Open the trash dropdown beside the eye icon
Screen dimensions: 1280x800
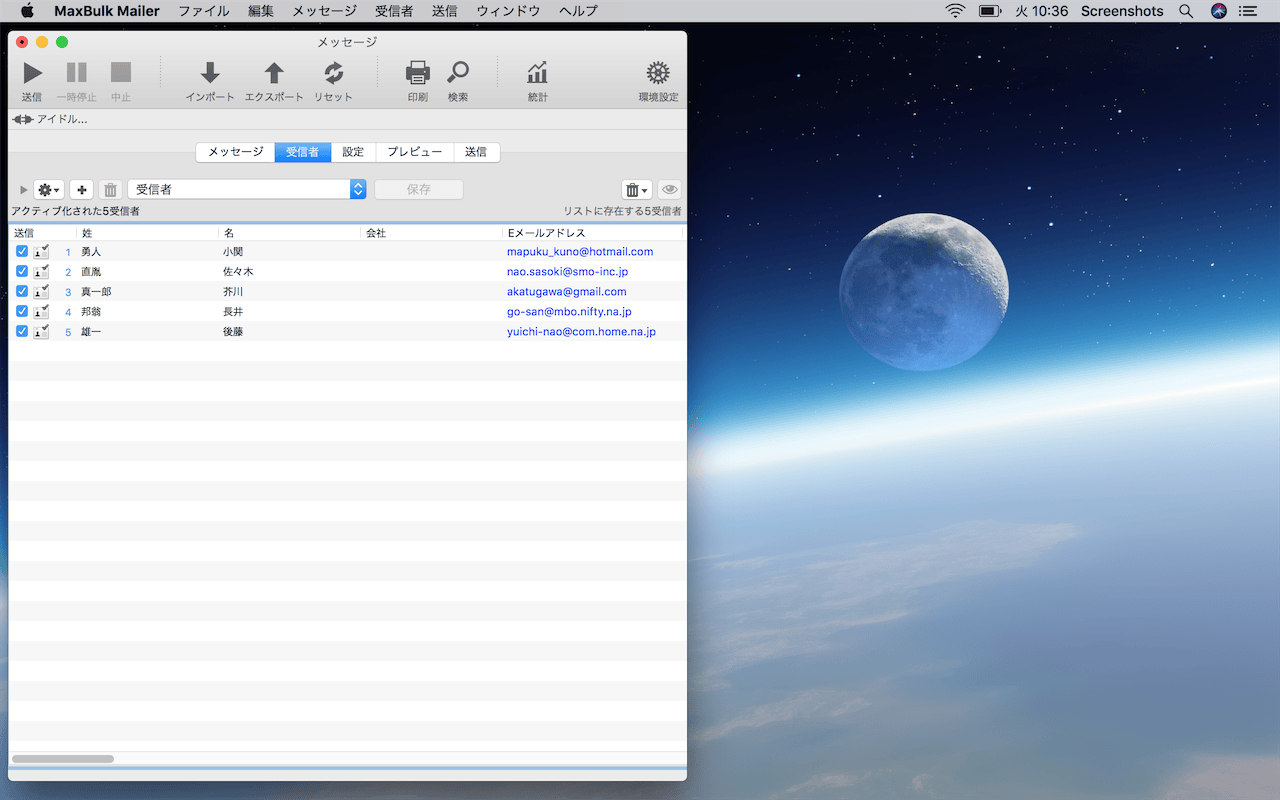coord(636,190)
